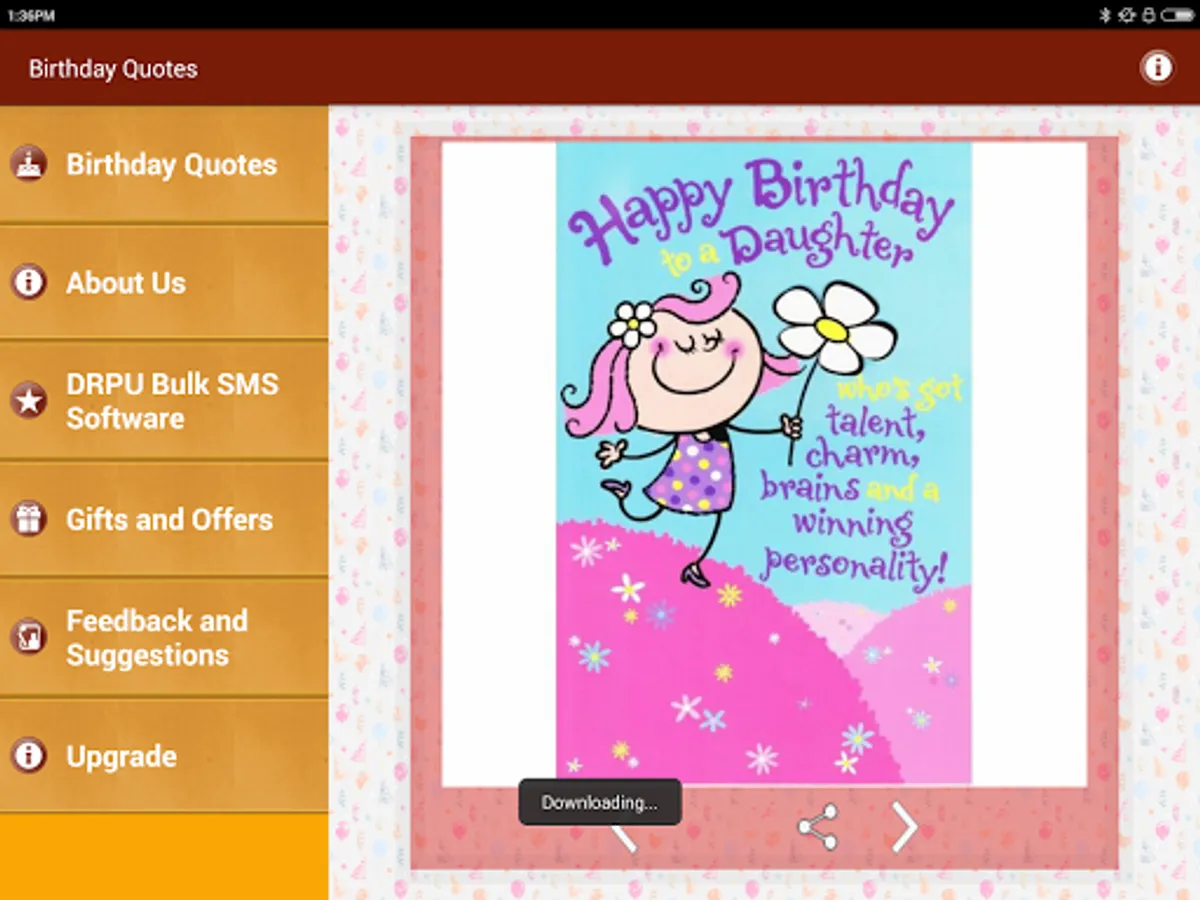Tap the info icon in the top bar

pyautogui.click(x=1157, y=68)
